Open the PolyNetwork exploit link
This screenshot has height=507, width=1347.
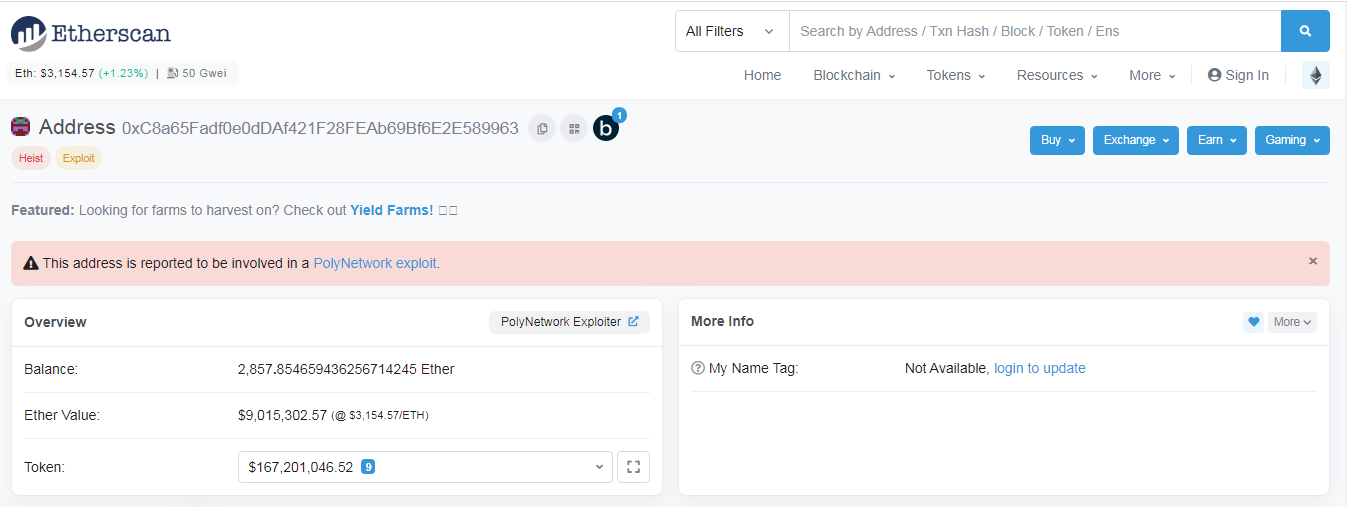pos(375,263)
